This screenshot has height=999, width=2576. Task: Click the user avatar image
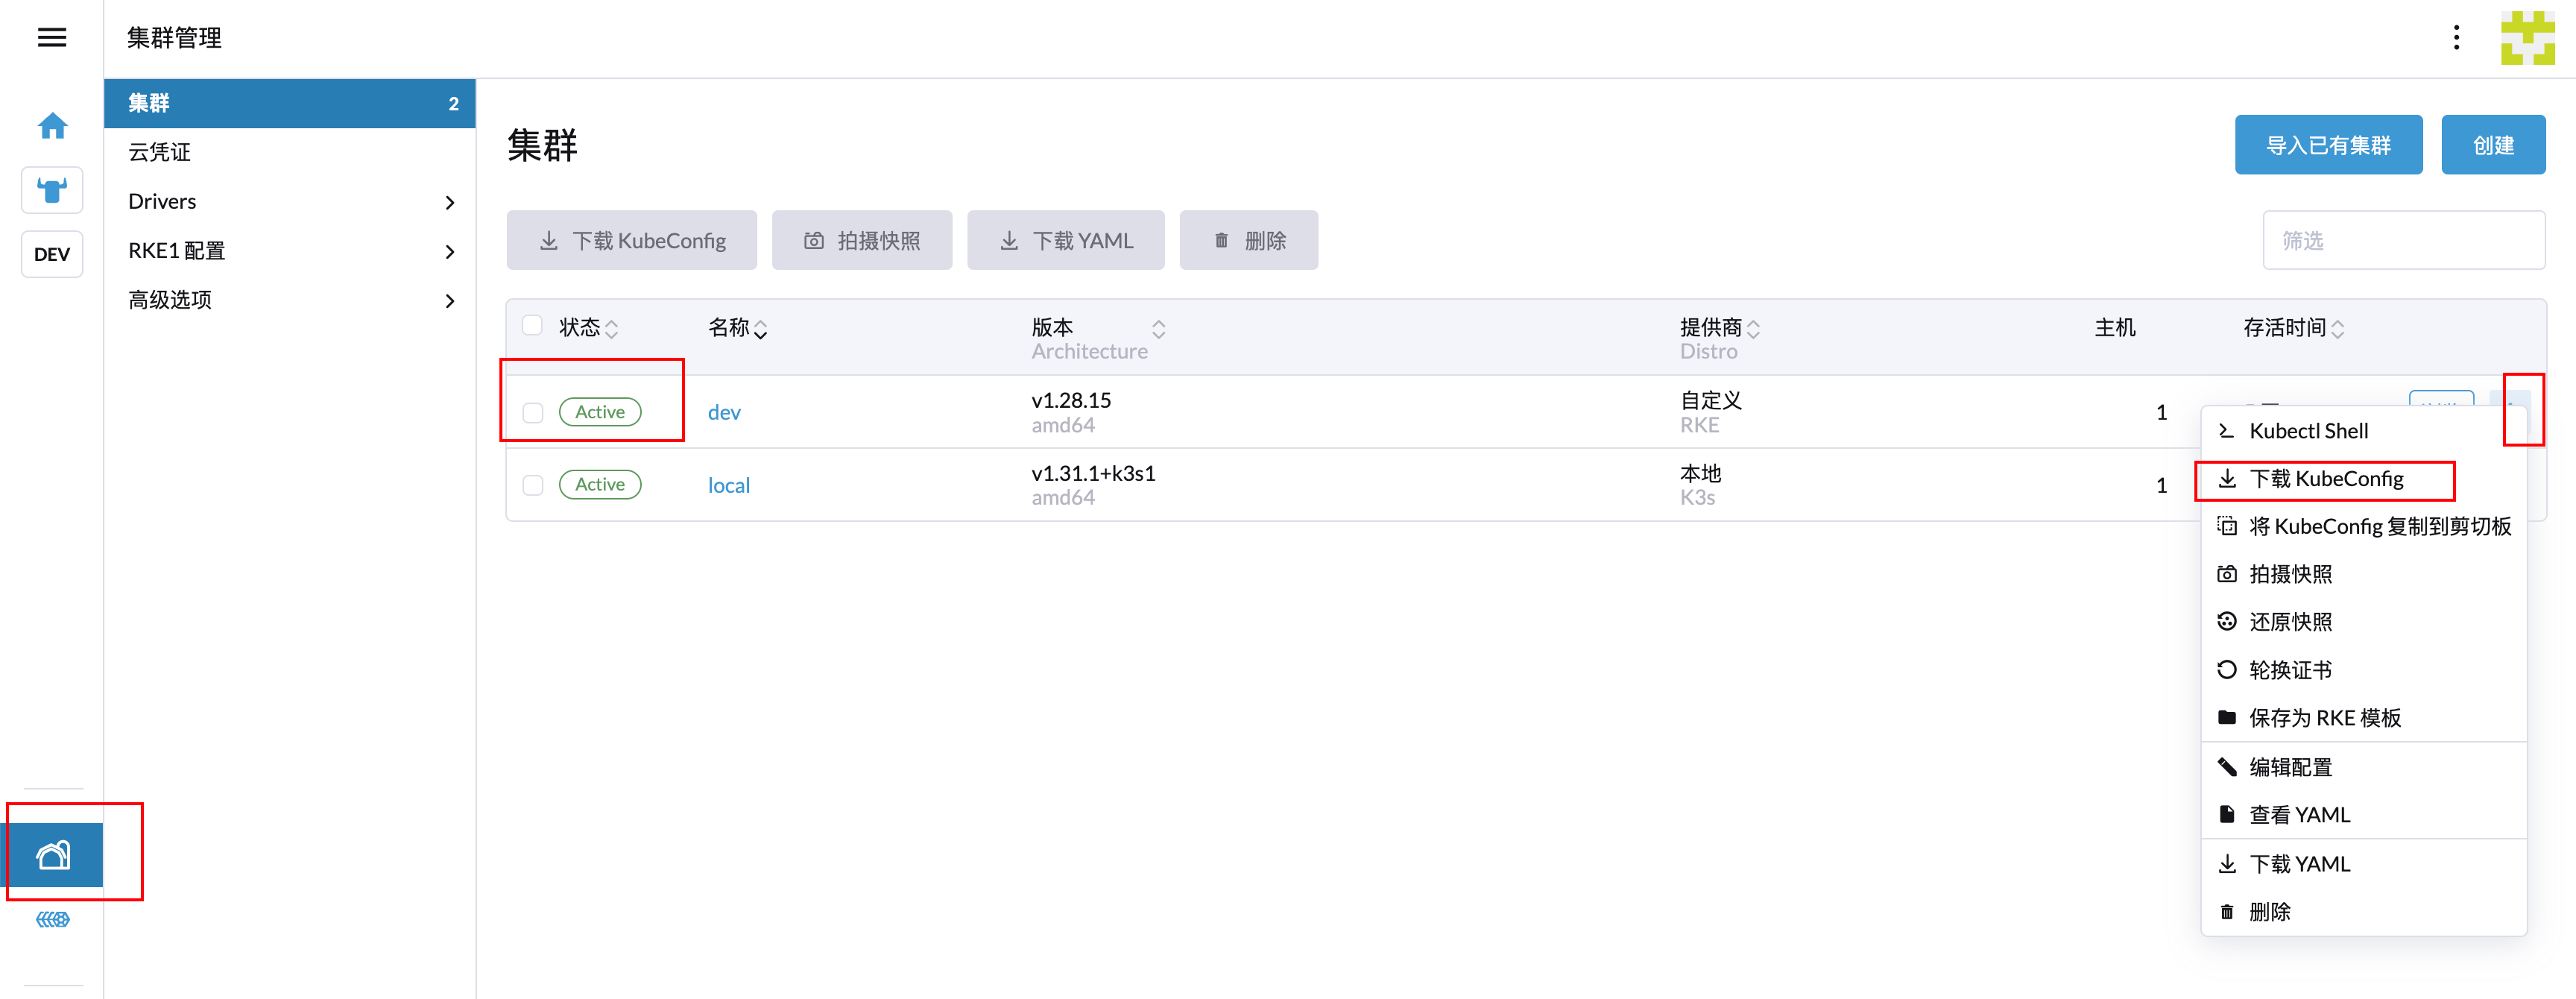[2527, 38]
